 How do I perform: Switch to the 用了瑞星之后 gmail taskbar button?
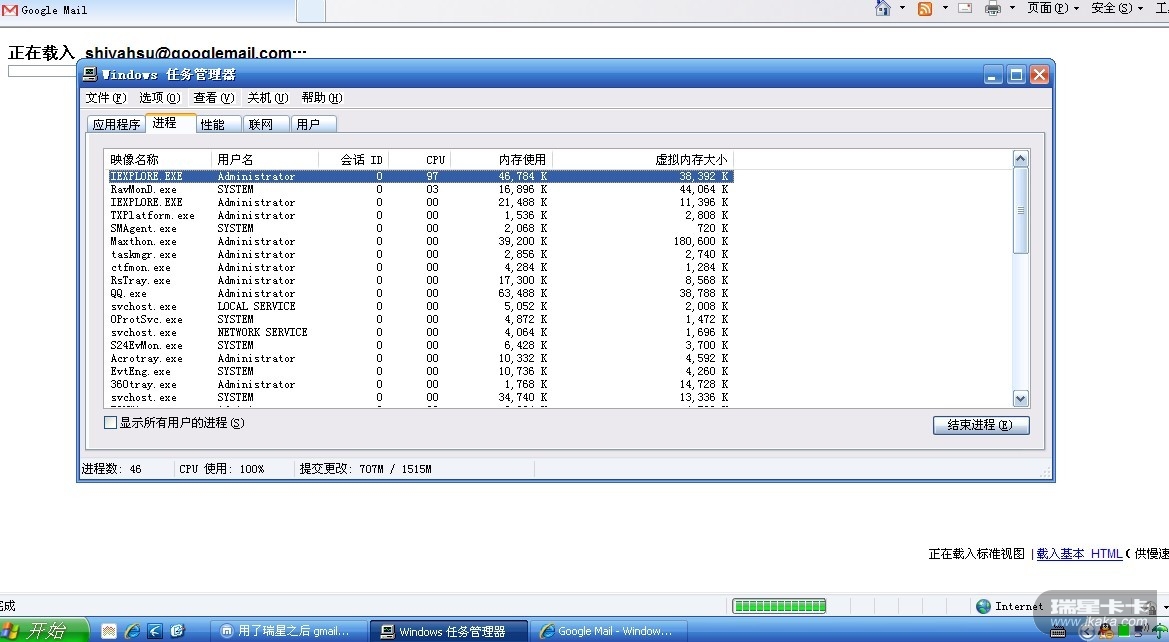click(x=289, y=631)
